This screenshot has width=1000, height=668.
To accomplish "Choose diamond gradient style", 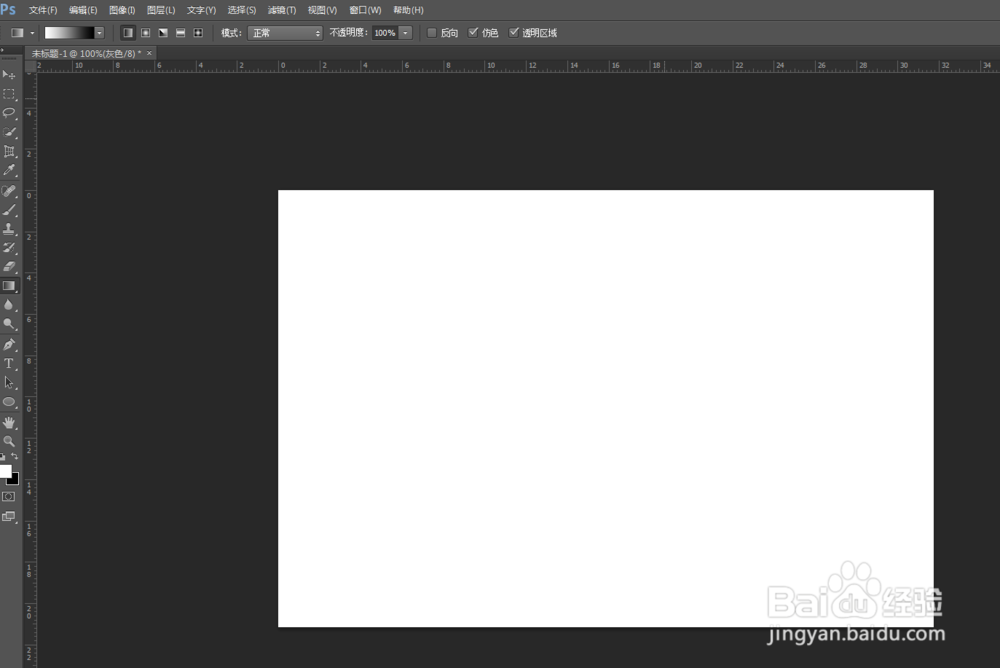I will [x=198, y=33].
